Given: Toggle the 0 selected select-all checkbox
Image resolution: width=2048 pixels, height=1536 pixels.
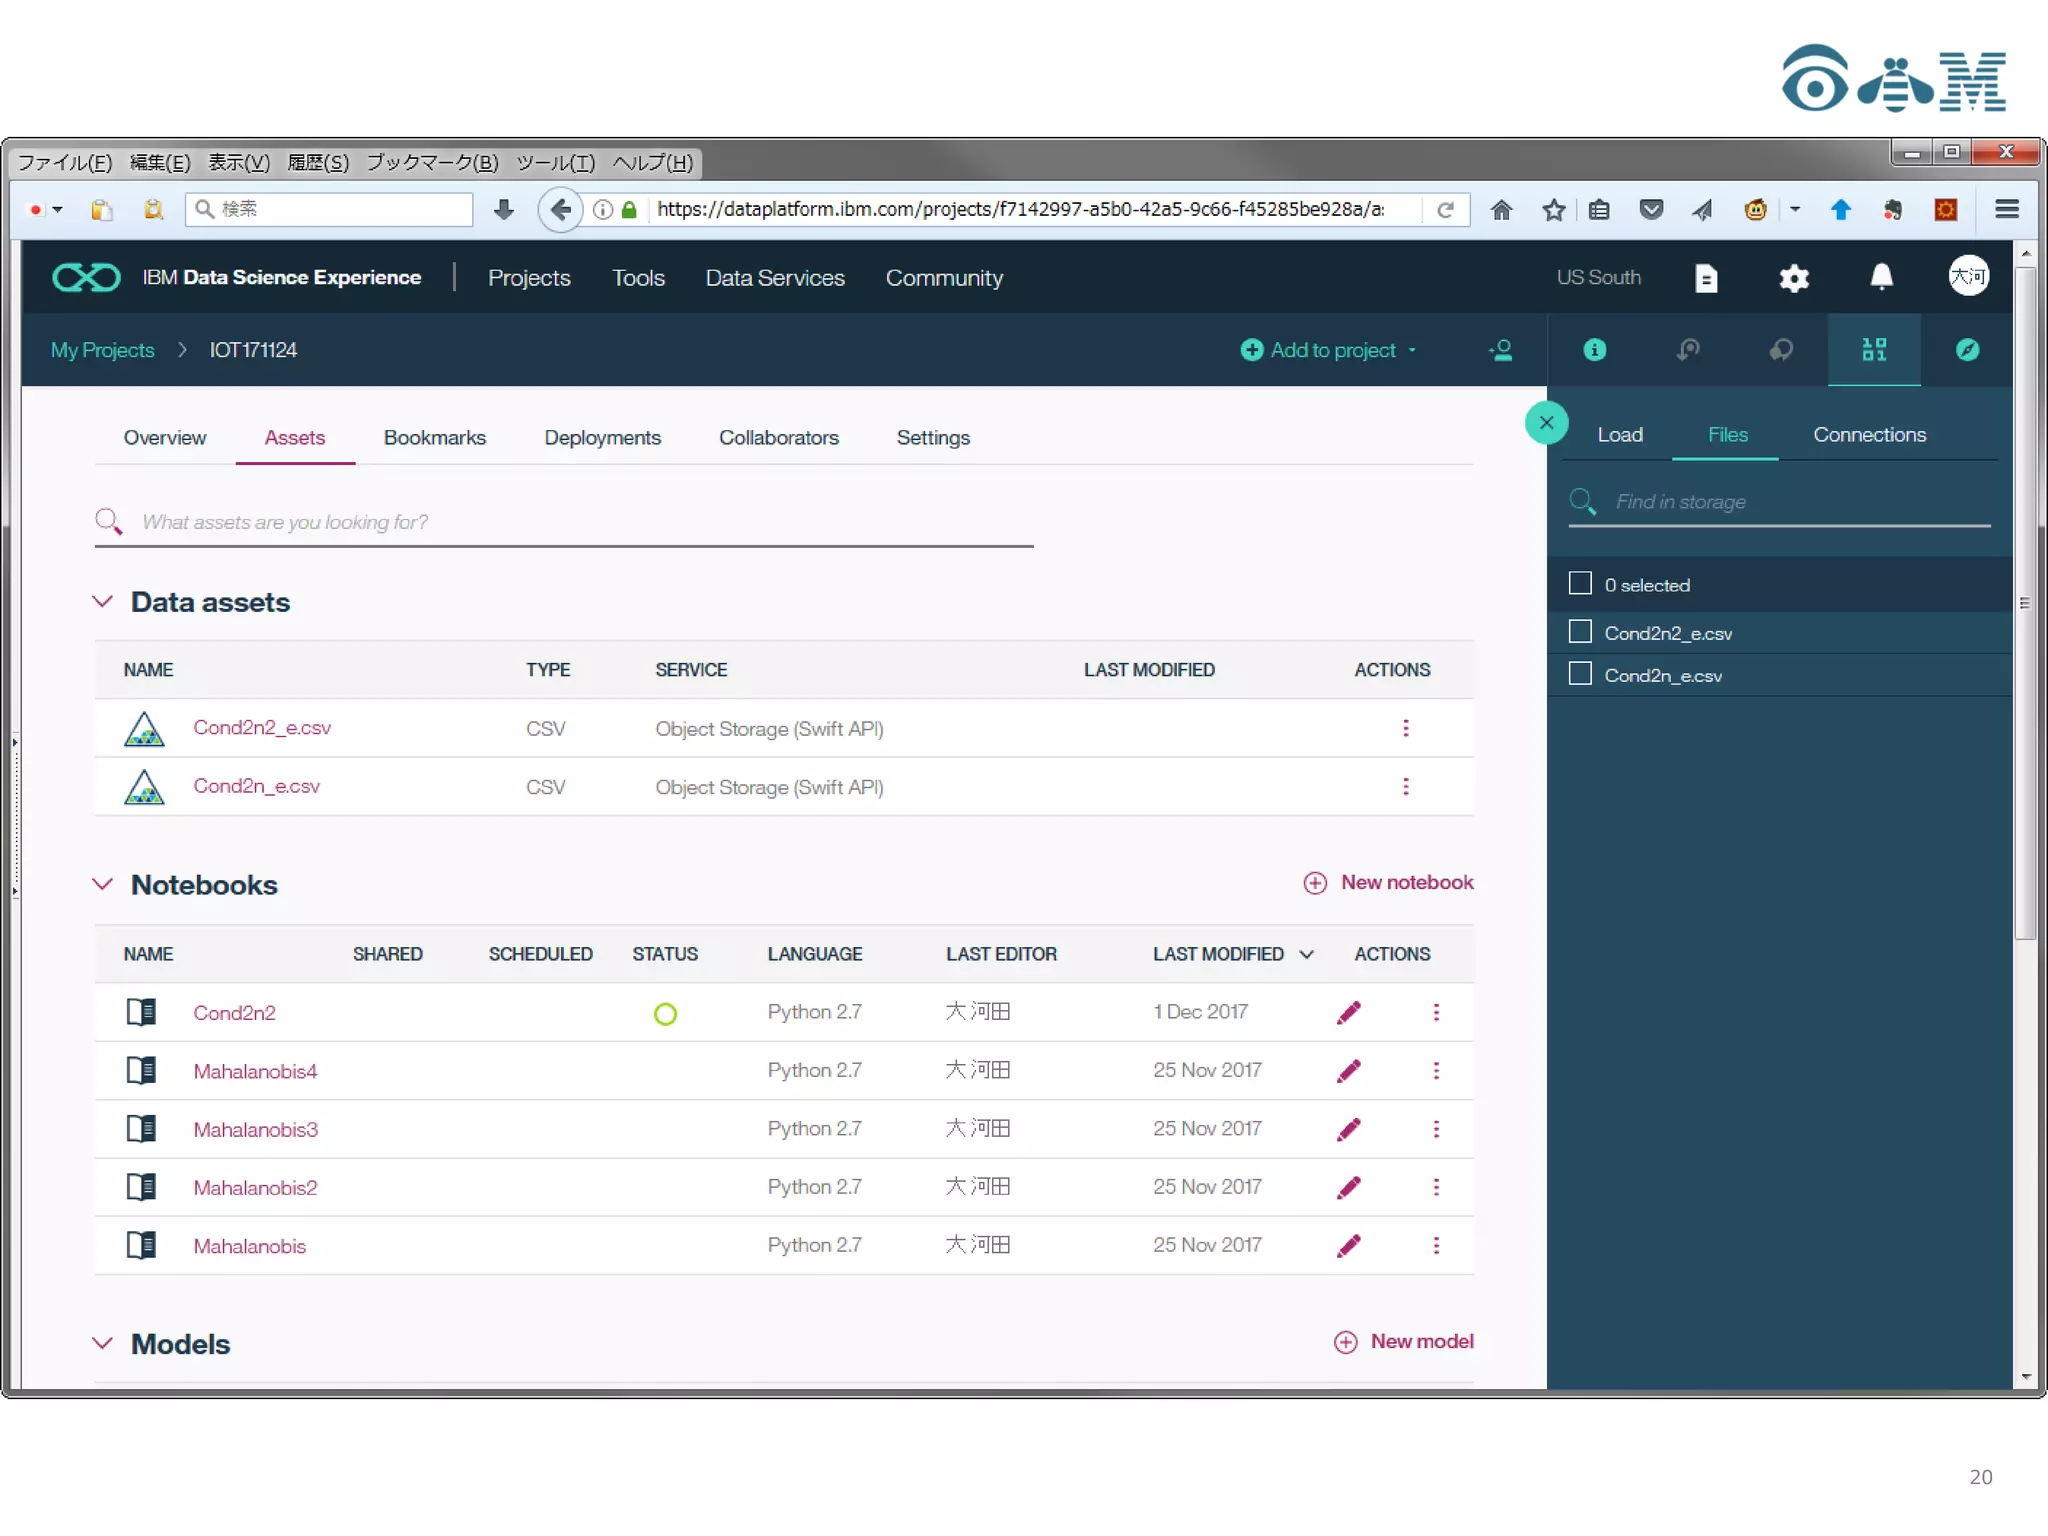Looking at the screenshot, I should (1580, 584).
